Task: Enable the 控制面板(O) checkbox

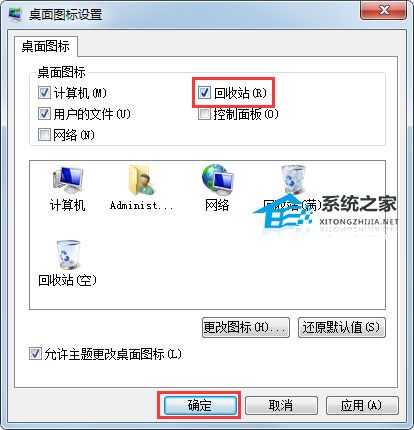Action: point(204,114)
